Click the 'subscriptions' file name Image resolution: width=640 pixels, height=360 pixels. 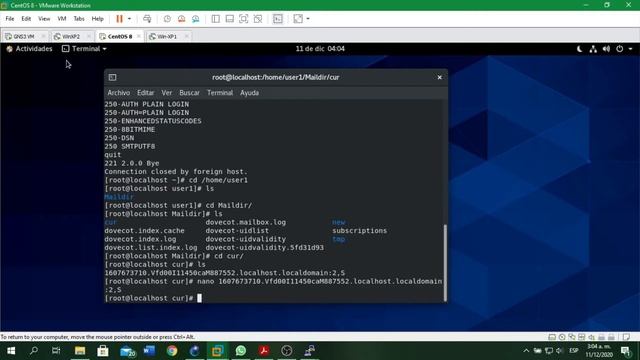[x=359, y=231]
